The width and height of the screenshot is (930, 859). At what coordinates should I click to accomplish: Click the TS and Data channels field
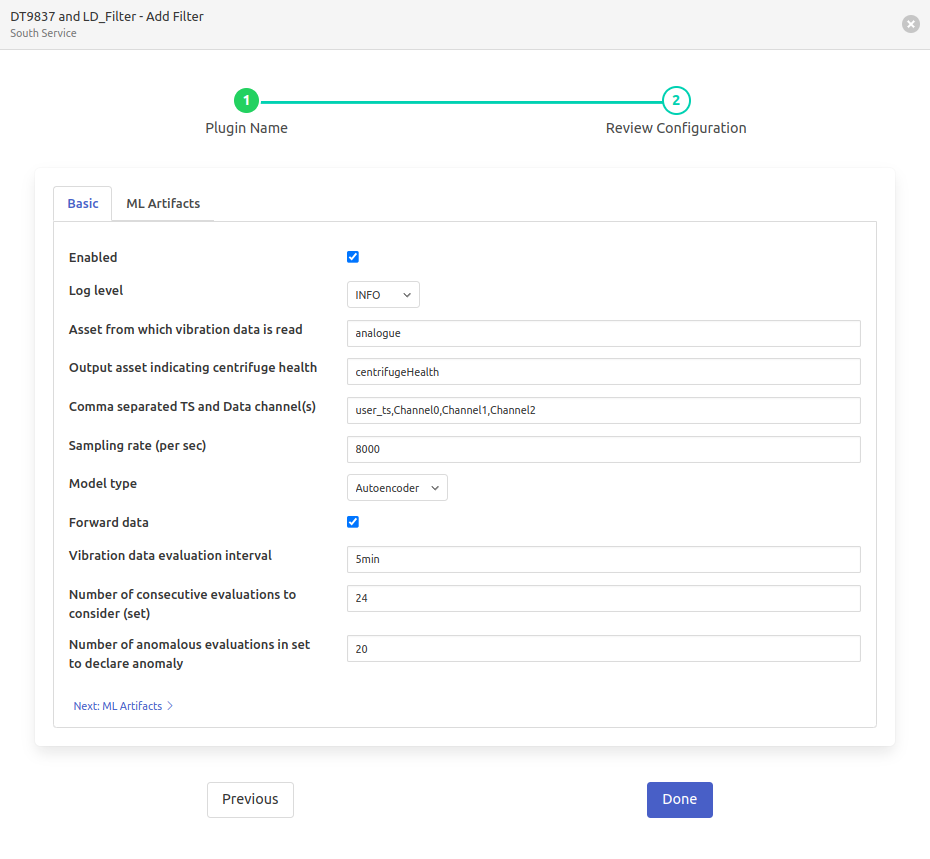point(603,410)
